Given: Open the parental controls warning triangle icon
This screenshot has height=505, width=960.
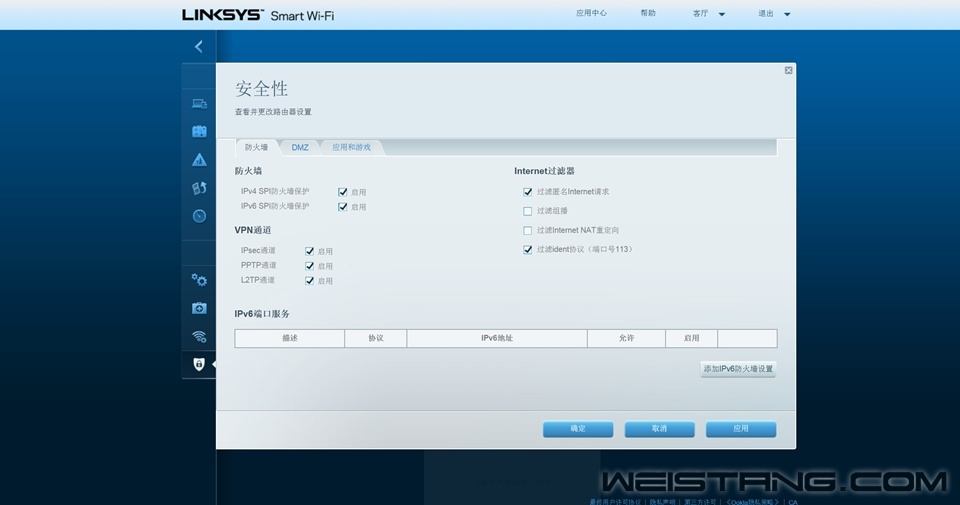Looking at the screenshot, I should [x=199, y=160].
